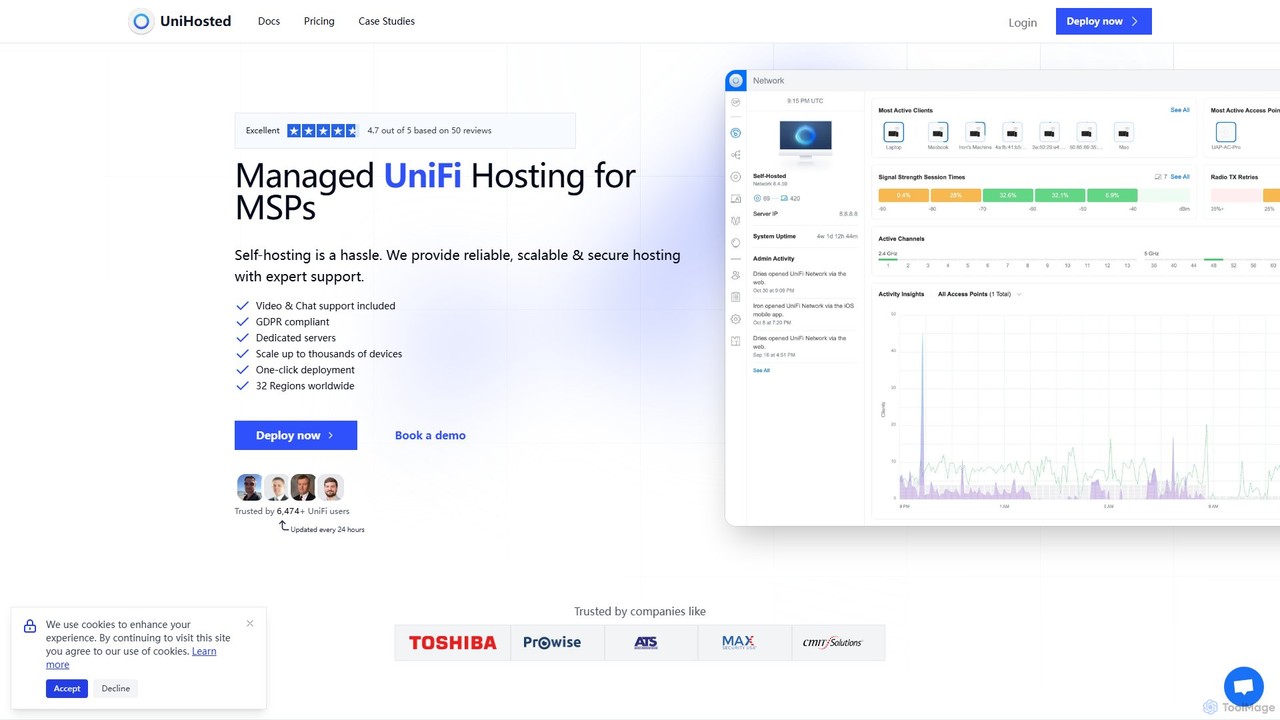Click the Book a demo link
The image size is (1280, 720).
(430, 435)
